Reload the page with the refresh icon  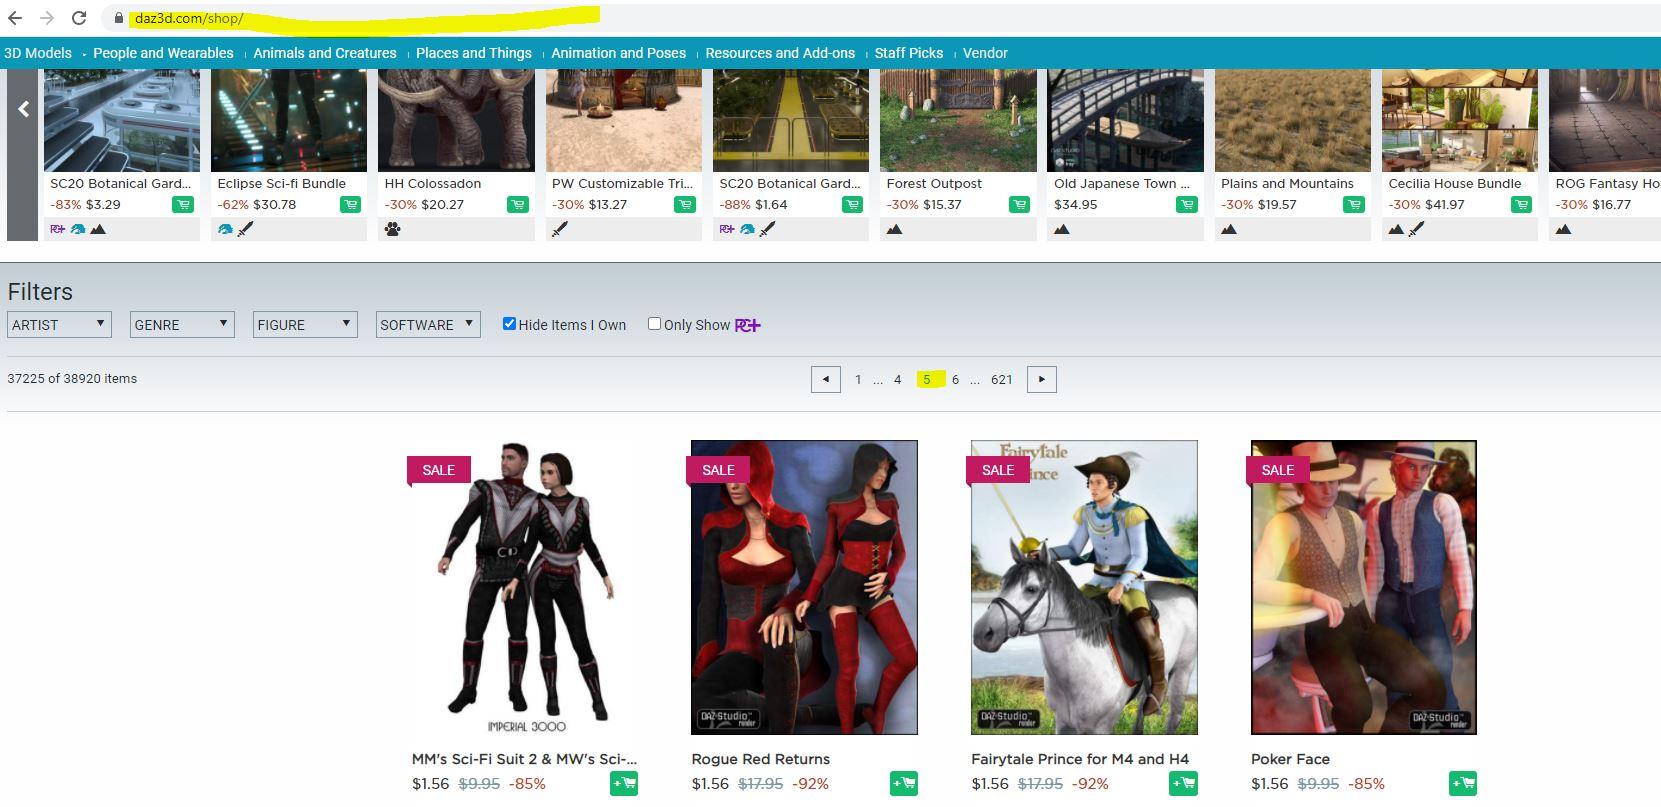click(x=79, y=18)
